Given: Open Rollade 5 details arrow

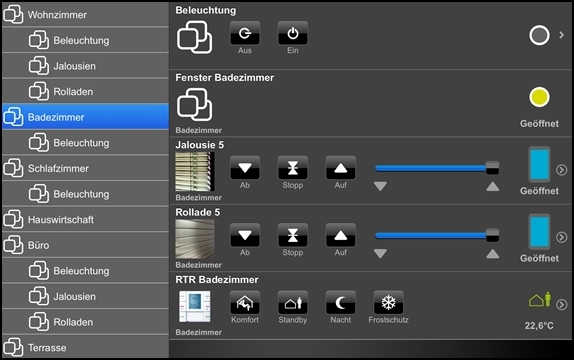Looking at the screenshot, I should 562,237.
